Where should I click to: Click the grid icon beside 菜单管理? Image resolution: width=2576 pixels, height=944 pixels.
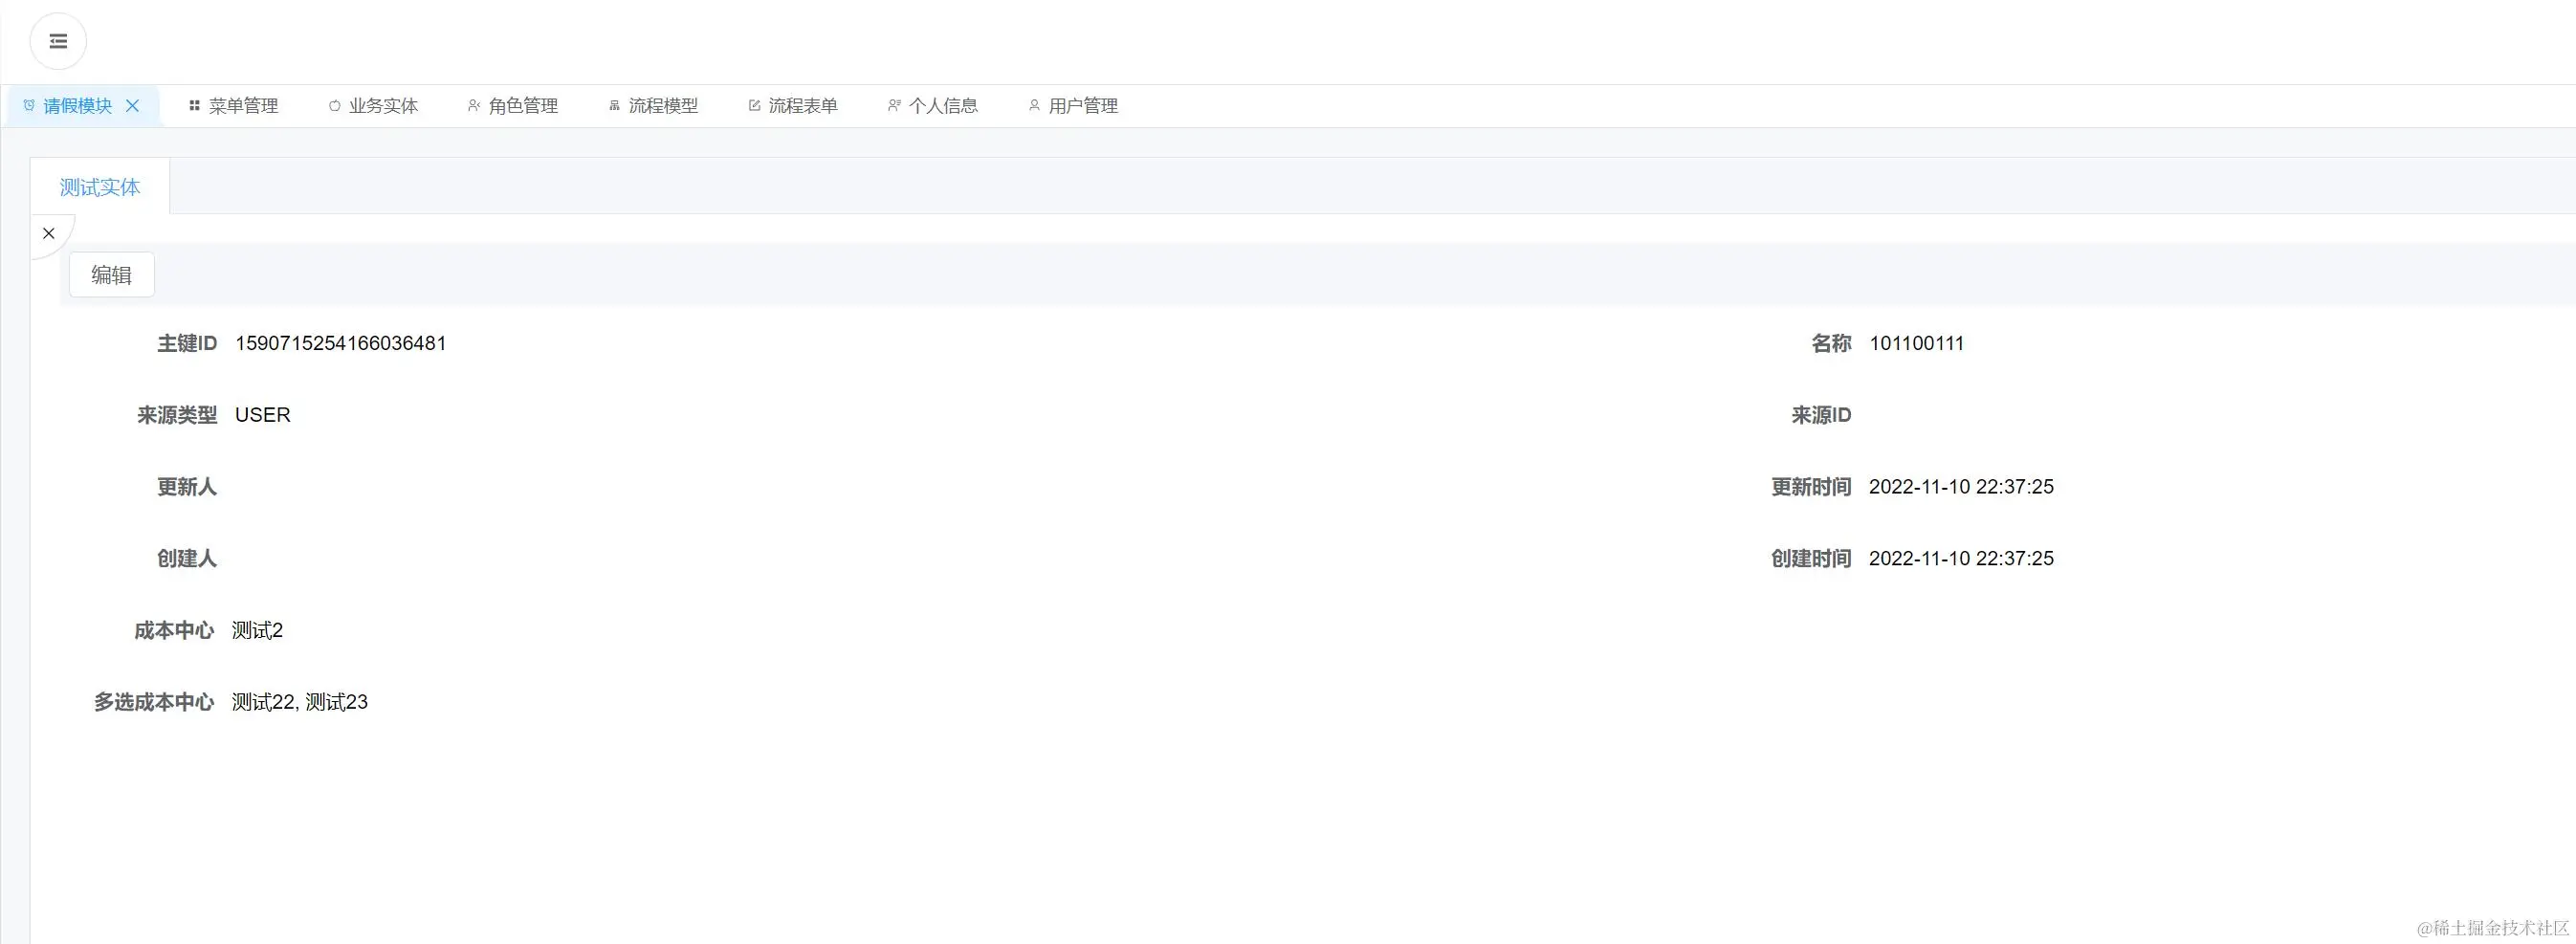click(195, 105)
